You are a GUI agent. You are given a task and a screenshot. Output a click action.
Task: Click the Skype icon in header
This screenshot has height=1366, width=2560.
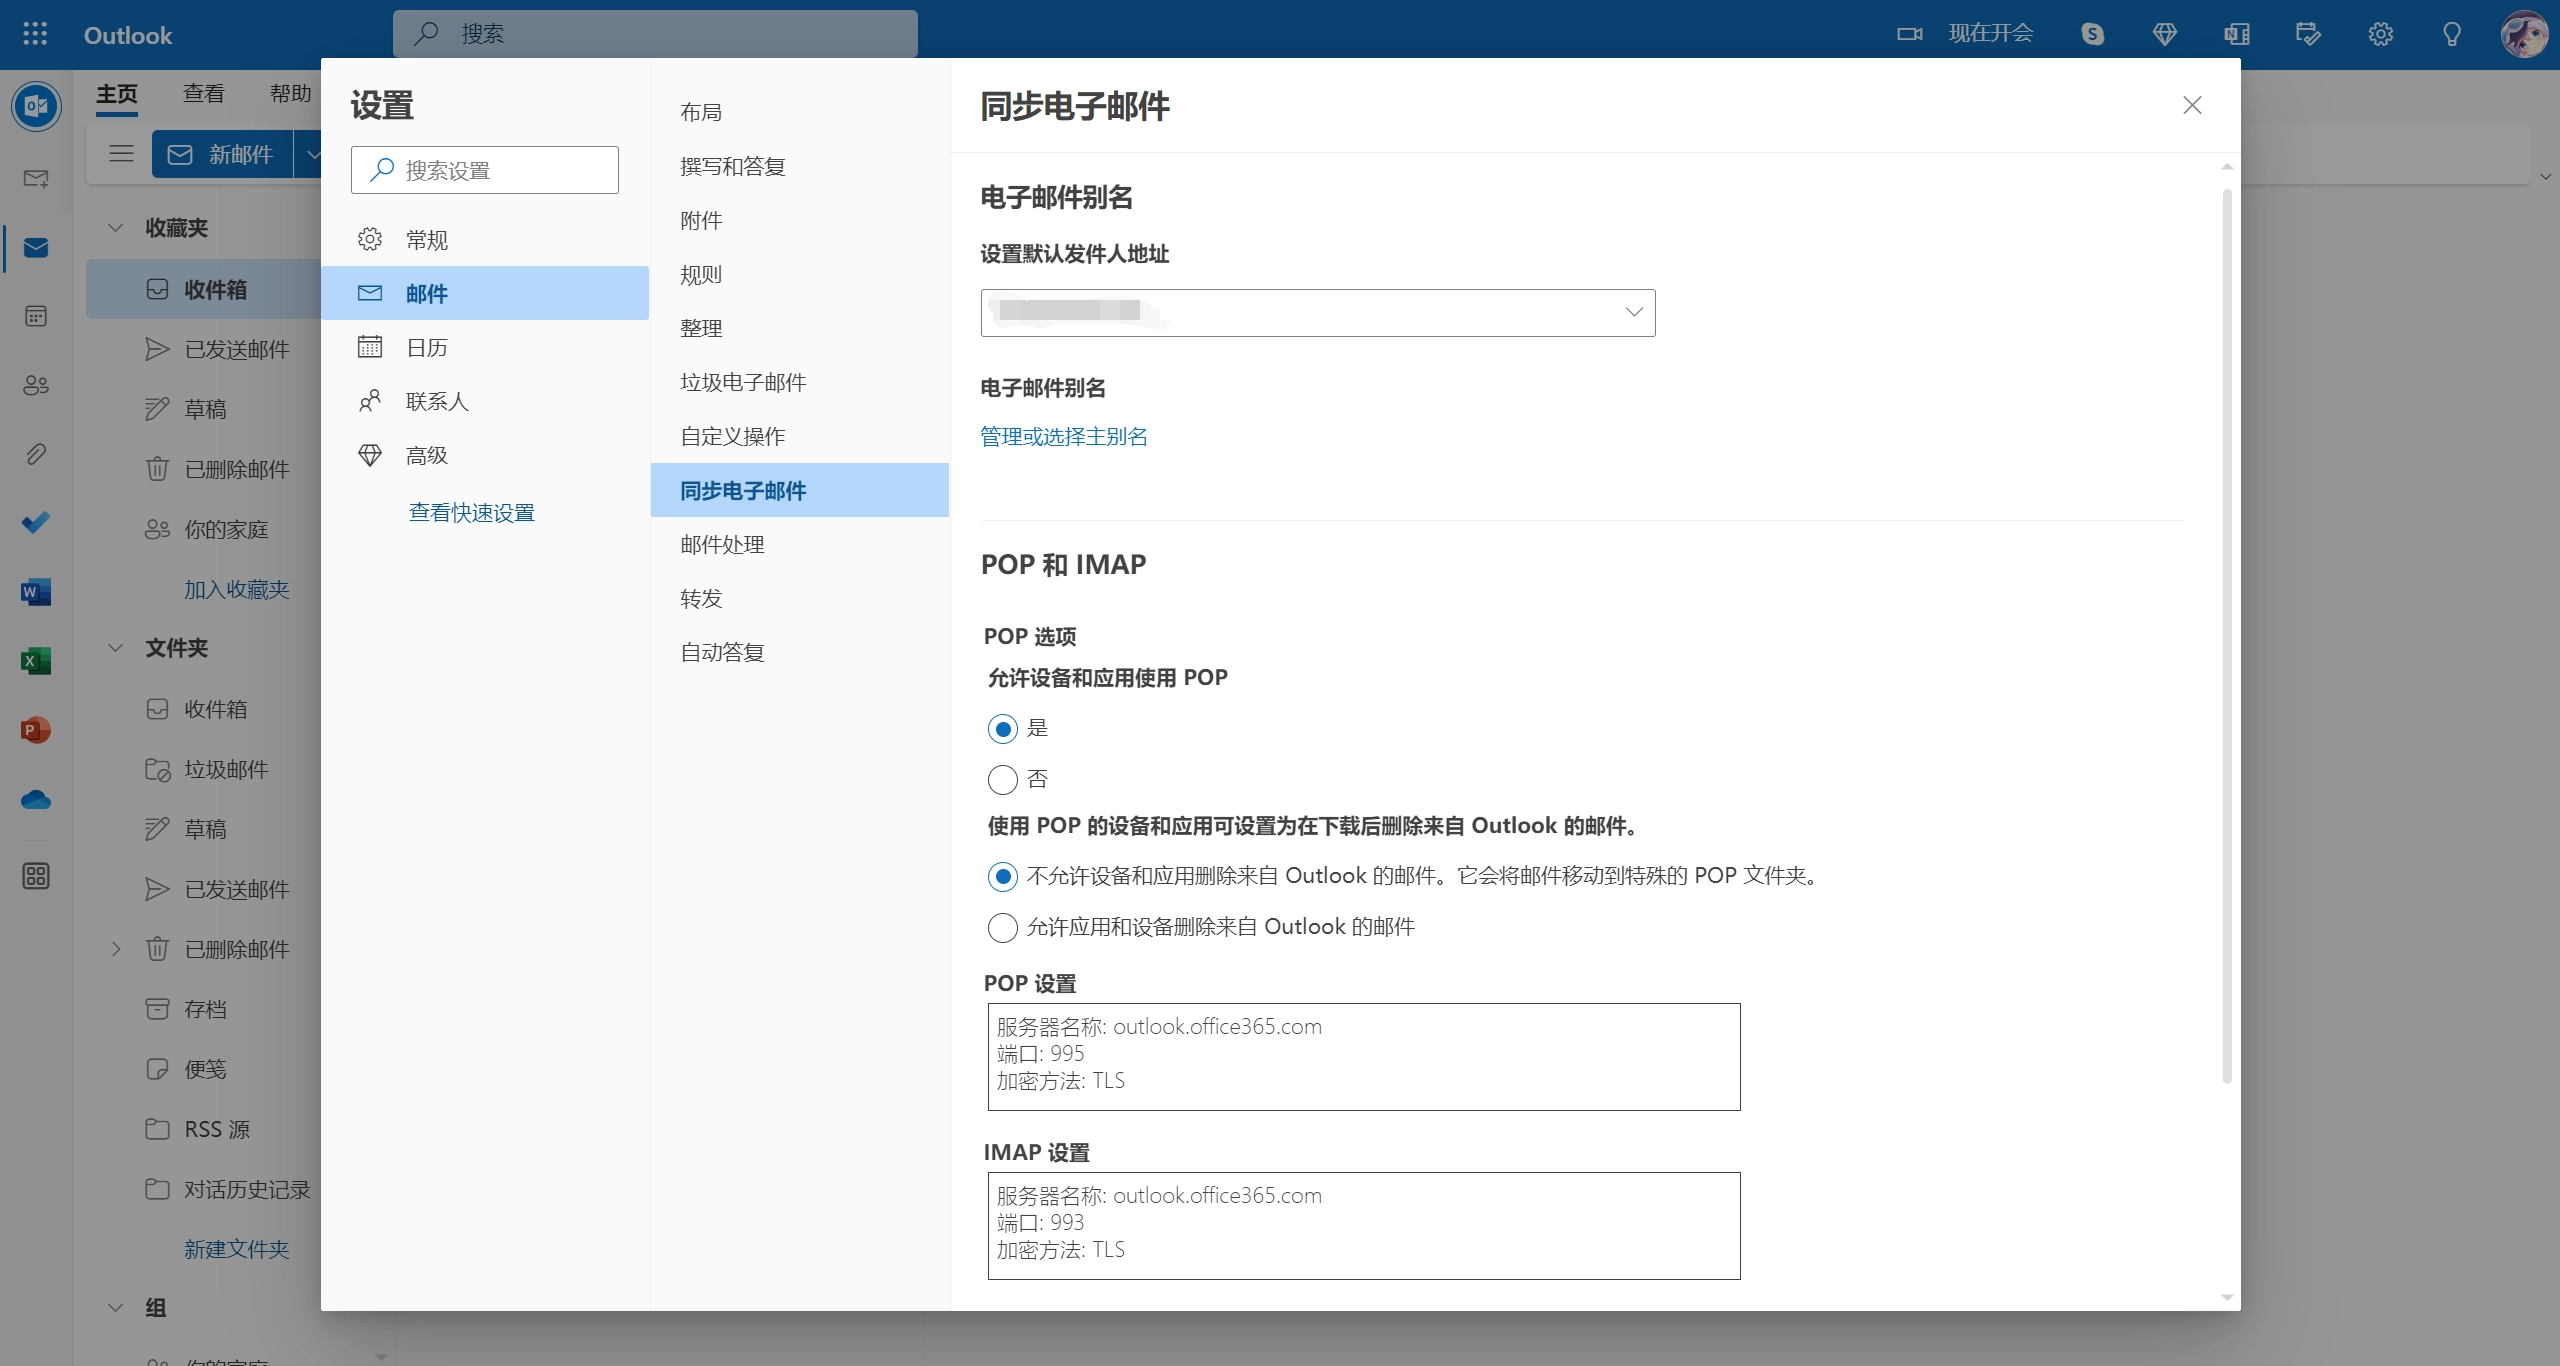(2092, 34)
